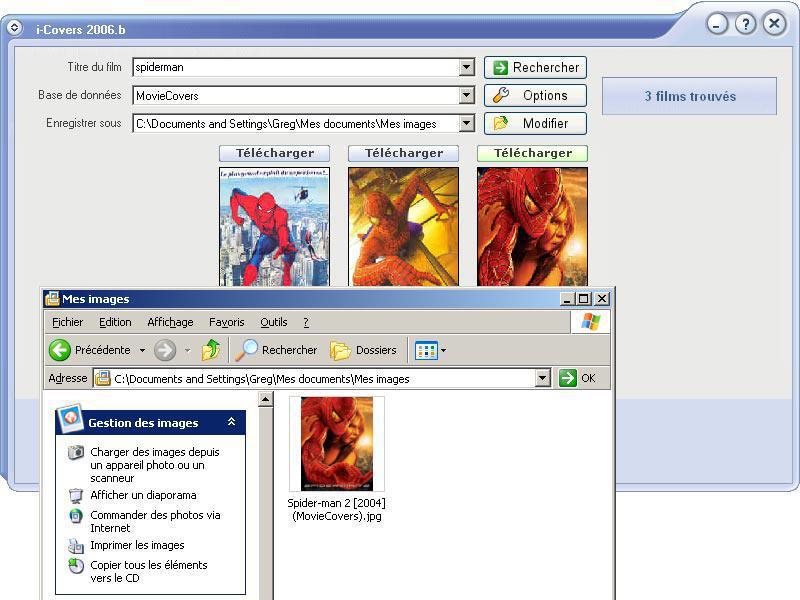
Task: Open the view mode dropdown arrow
Action: click(443, 351)
